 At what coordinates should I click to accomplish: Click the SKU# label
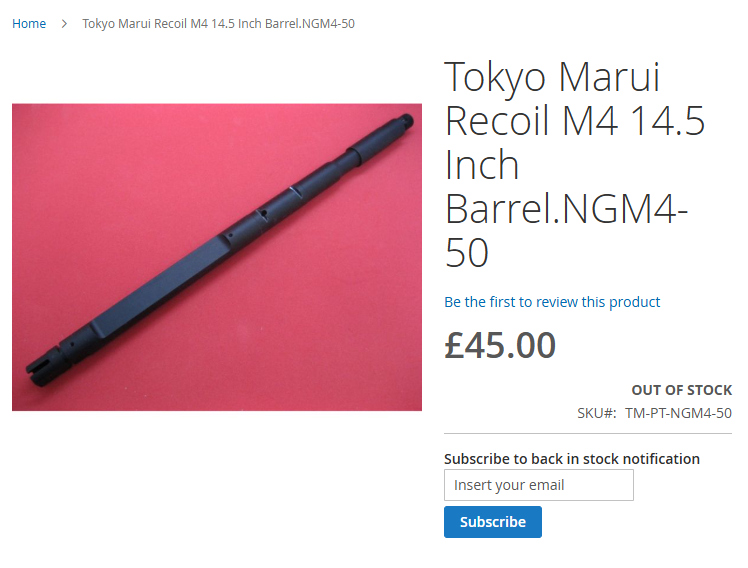click(597, 413)
